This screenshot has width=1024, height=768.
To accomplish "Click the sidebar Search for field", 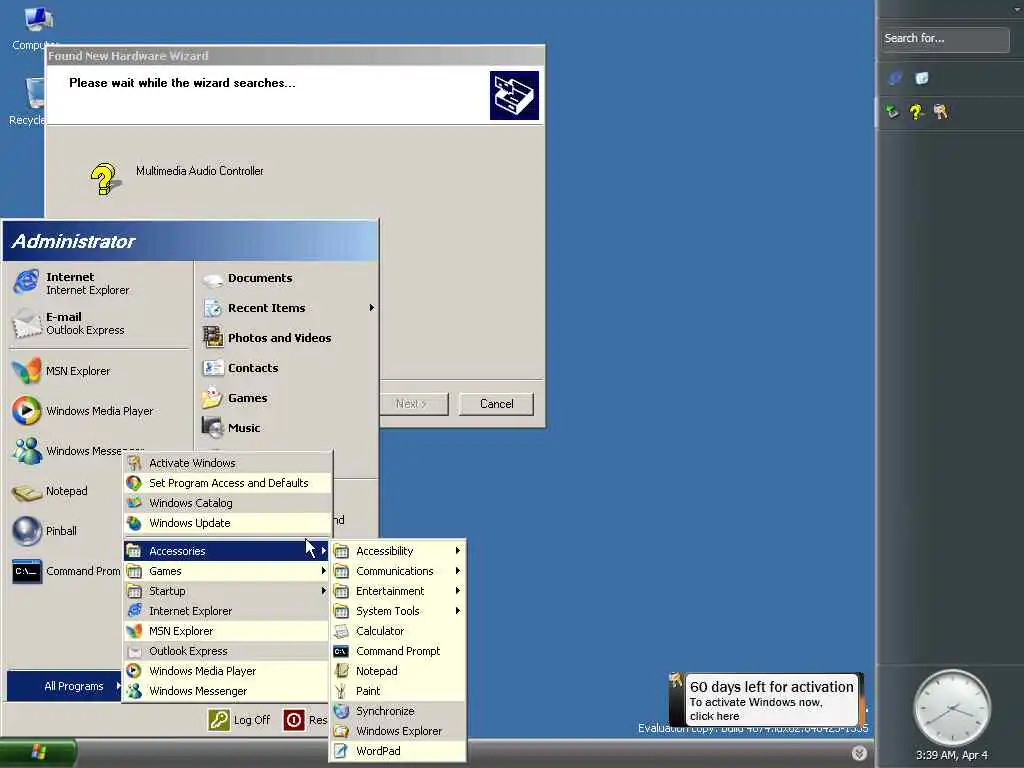I will [x=945, y=39].
